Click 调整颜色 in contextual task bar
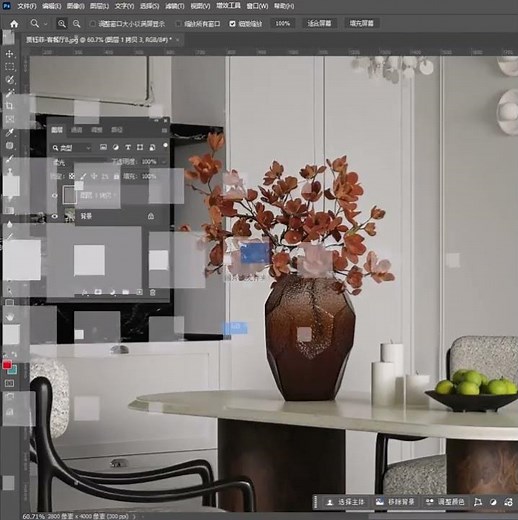Image resolution: width=518 pixels, height=520 pixels. point(446,502)
